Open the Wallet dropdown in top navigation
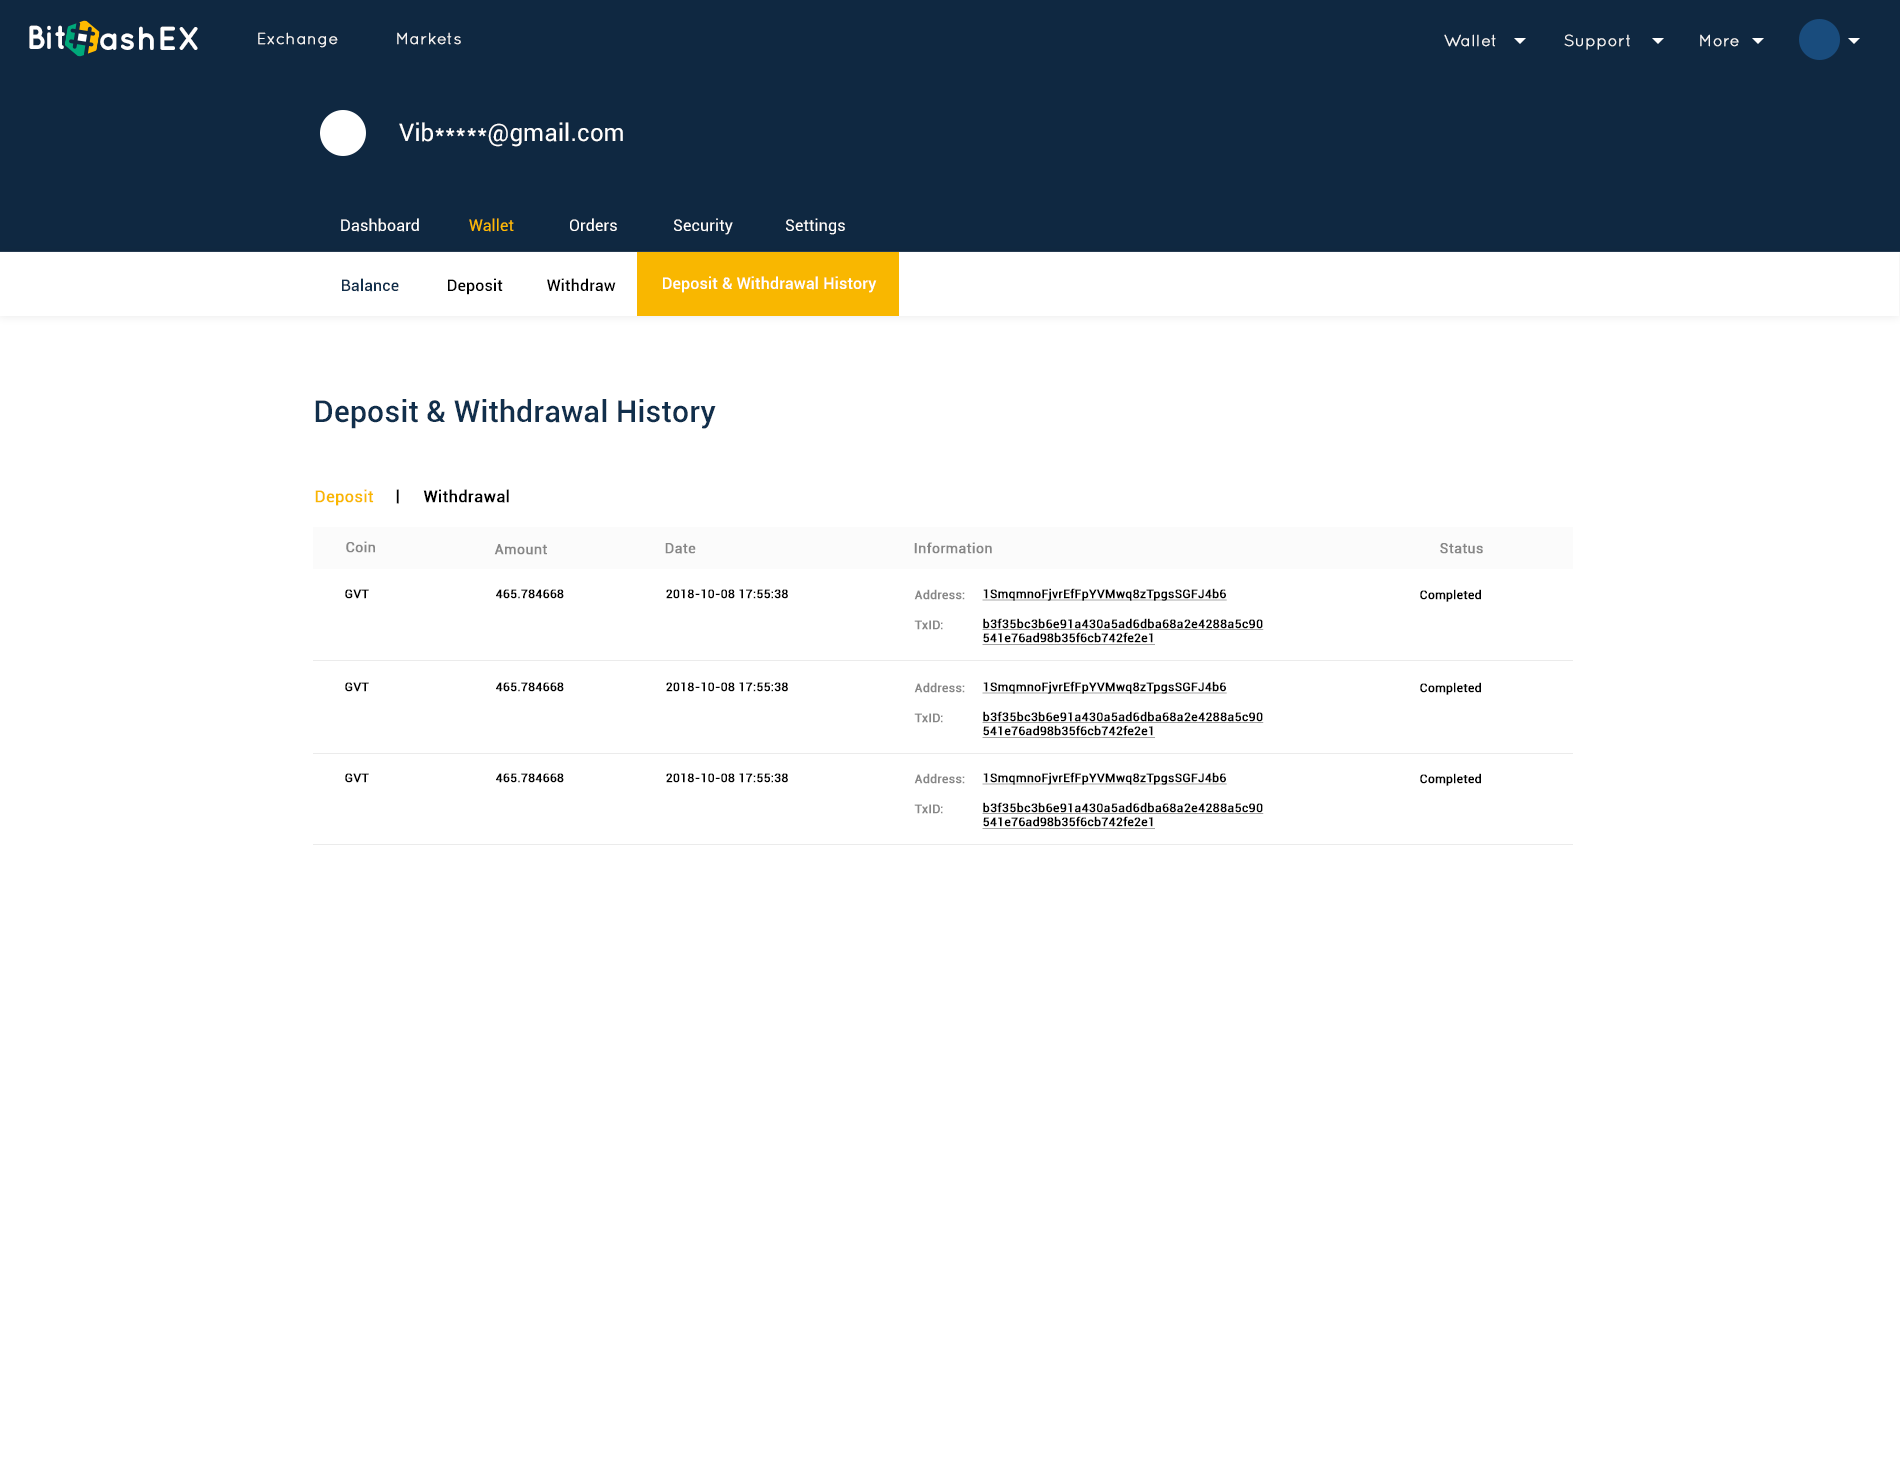The image size is (1900, 1480). click(x=1484, y=41)
